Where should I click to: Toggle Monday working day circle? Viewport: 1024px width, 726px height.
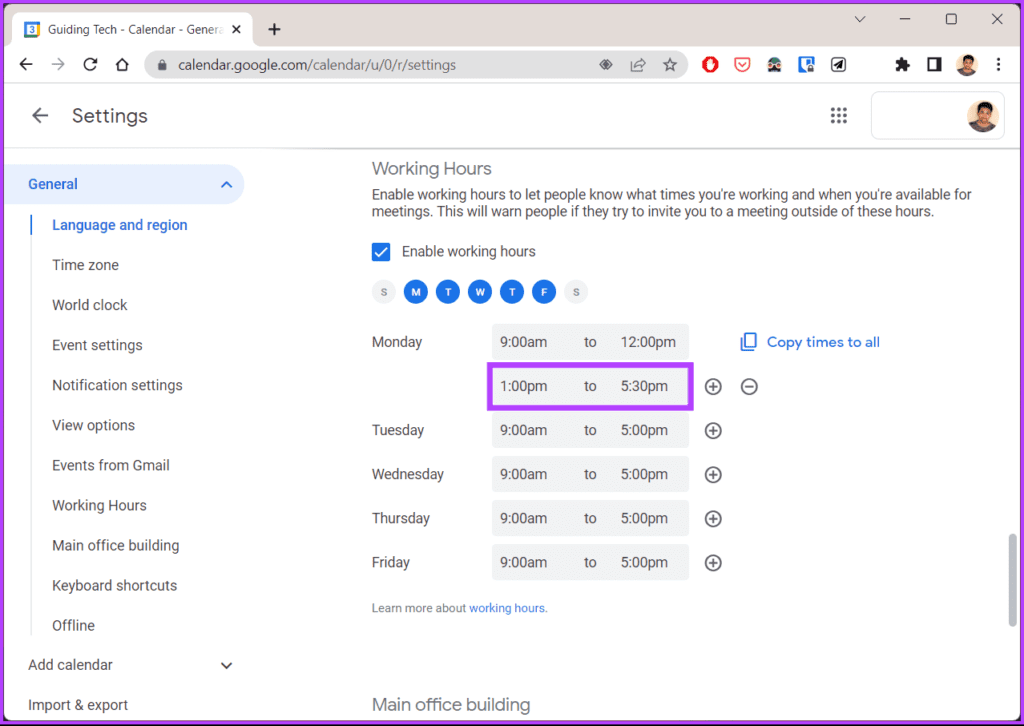(415, 292)
